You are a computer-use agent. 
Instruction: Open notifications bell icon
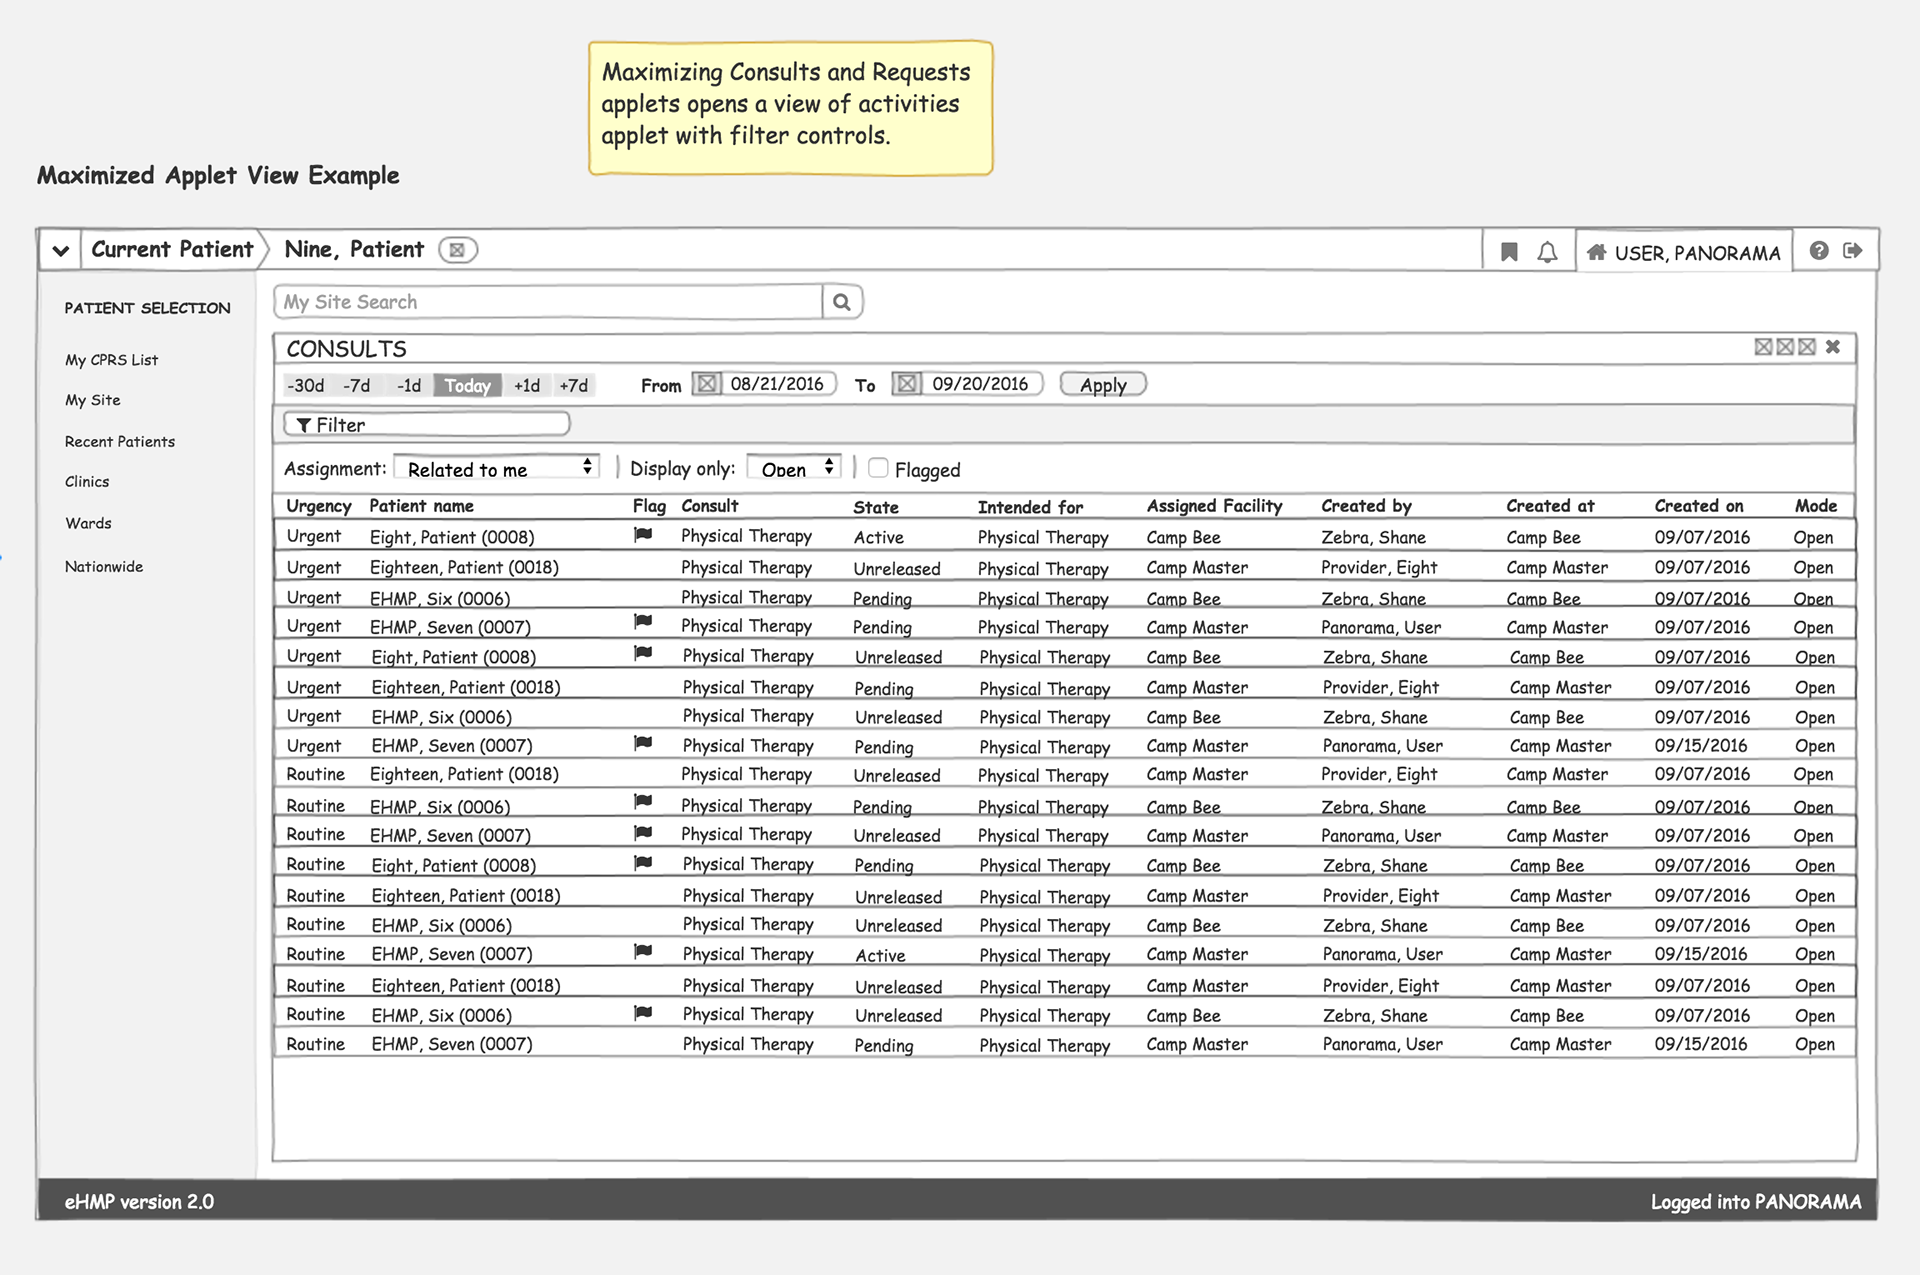coord(1547,252)
